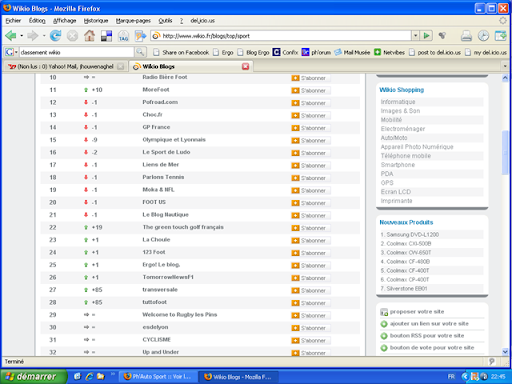Click the green Go arrow beside URL
The width and height of the screenshot is (512, 384).
click(x=426, y=35)
